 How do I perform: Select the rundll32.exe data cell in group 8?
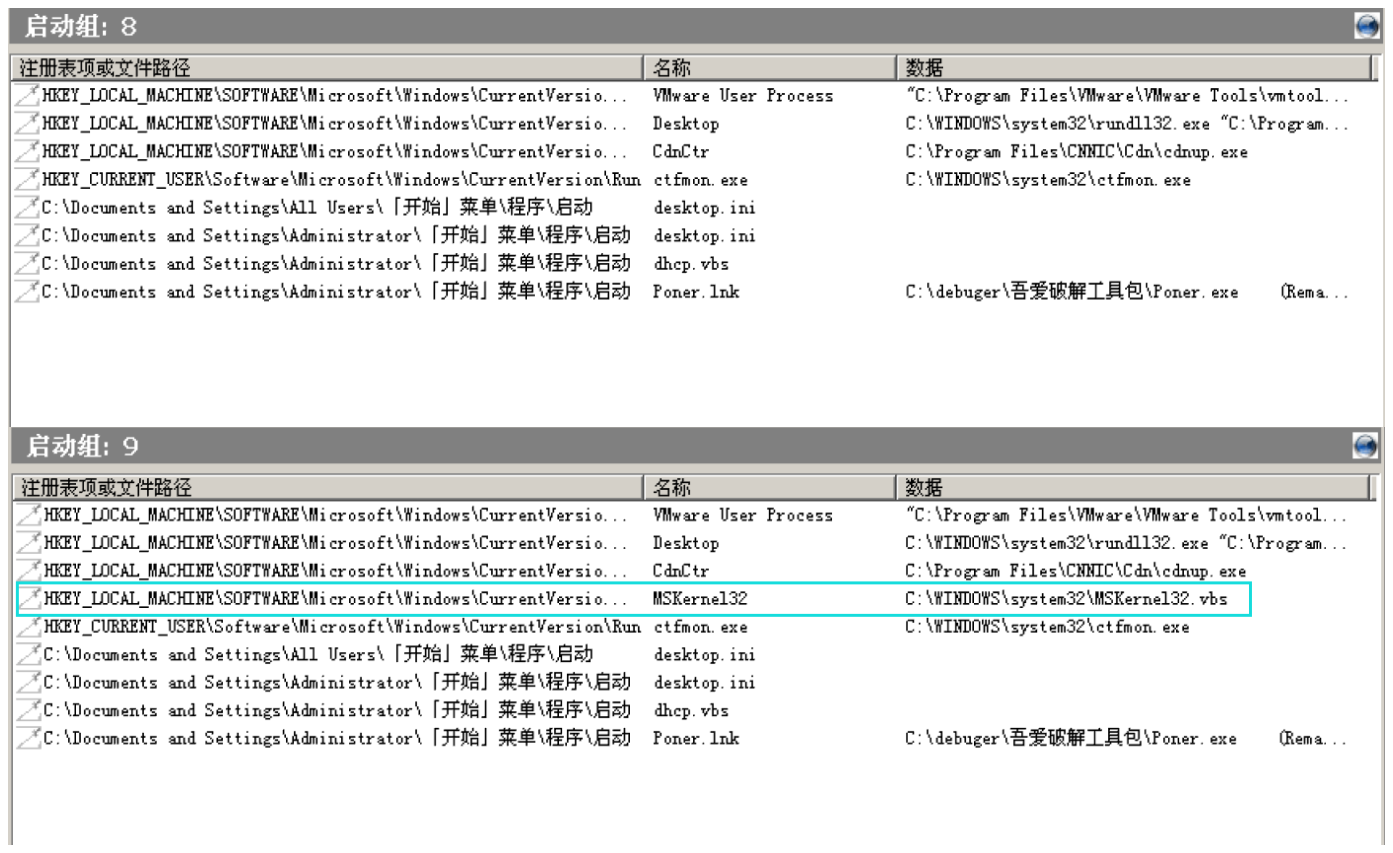(1128, 124)
